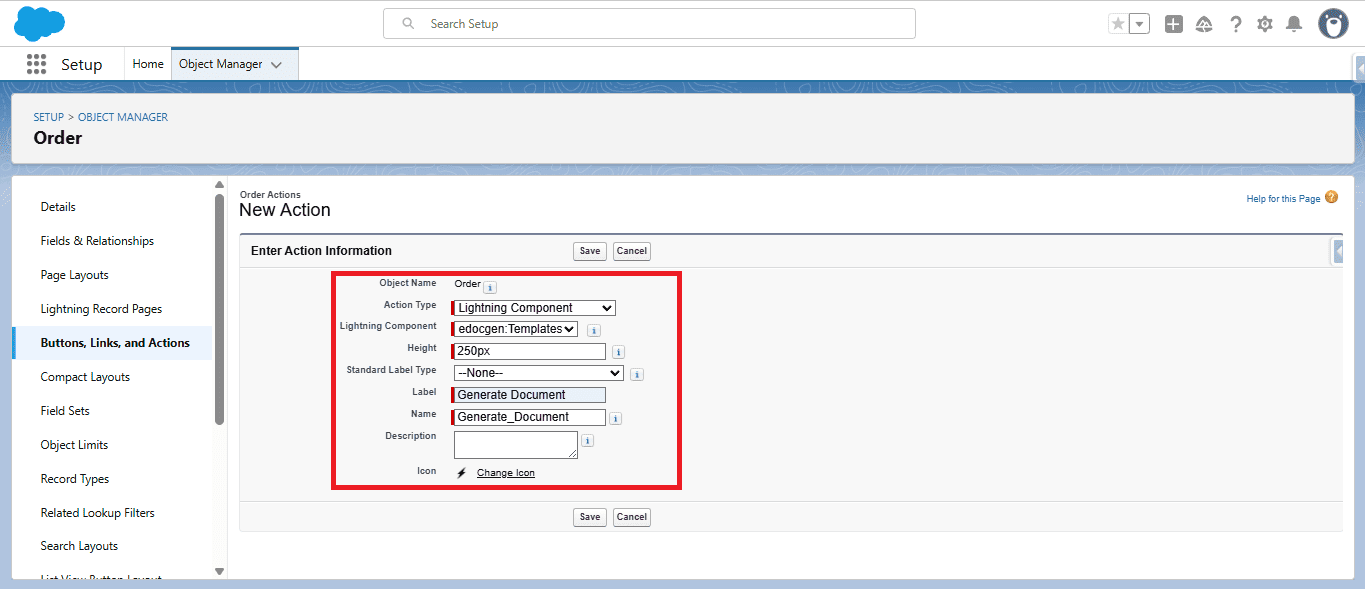
Task: Switch to the Home tab
Action: 148,64
